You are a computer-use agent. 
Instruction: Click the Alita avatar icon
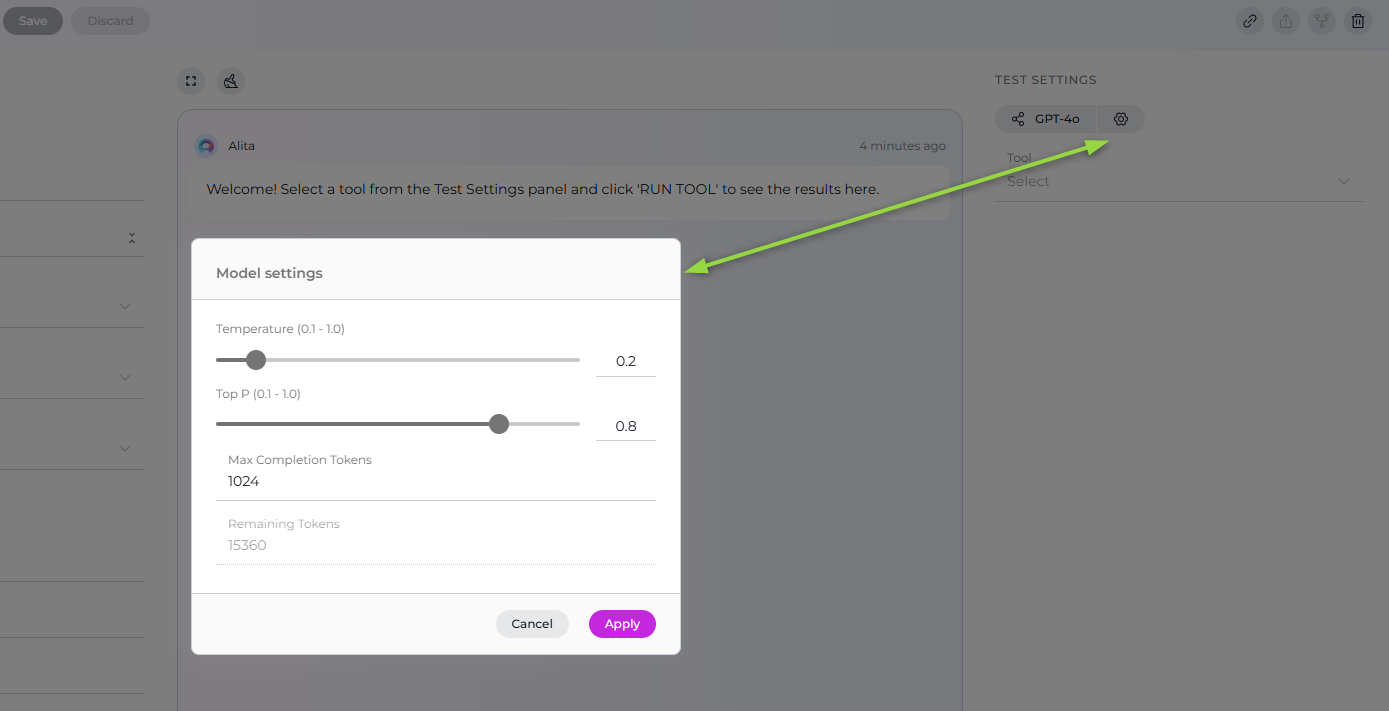pyautogui.click(x=206, y=146)
